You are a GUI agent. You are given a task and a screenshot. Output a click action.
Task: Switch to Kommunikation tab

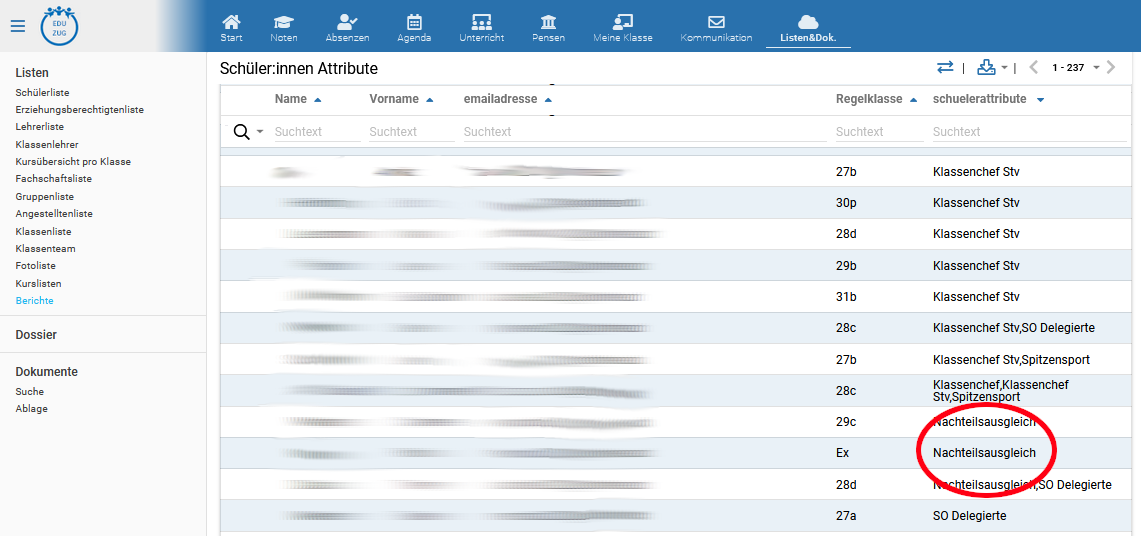pyautogui.click(x=716, y=27)
